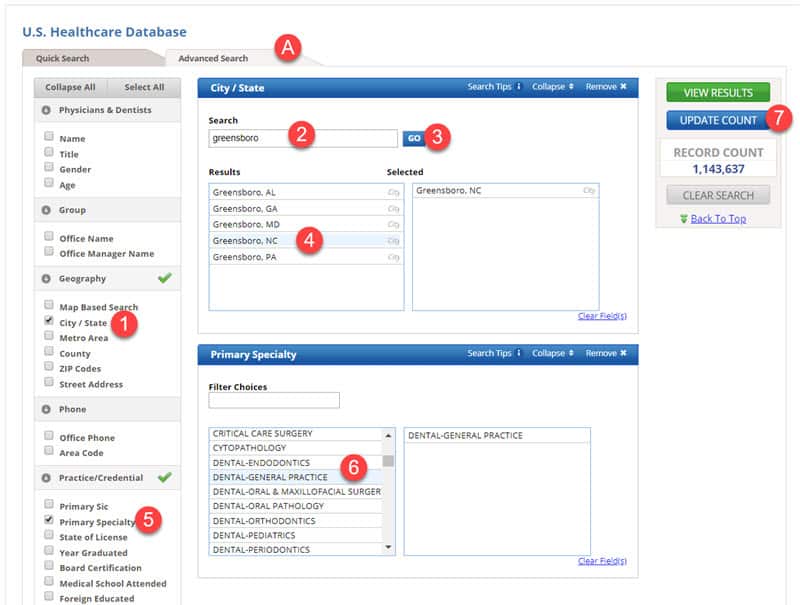Check the Year Graduated checkbox
The width and height of the screenshot is (800, 605).
pyautogui.click(x=48, y=550)
